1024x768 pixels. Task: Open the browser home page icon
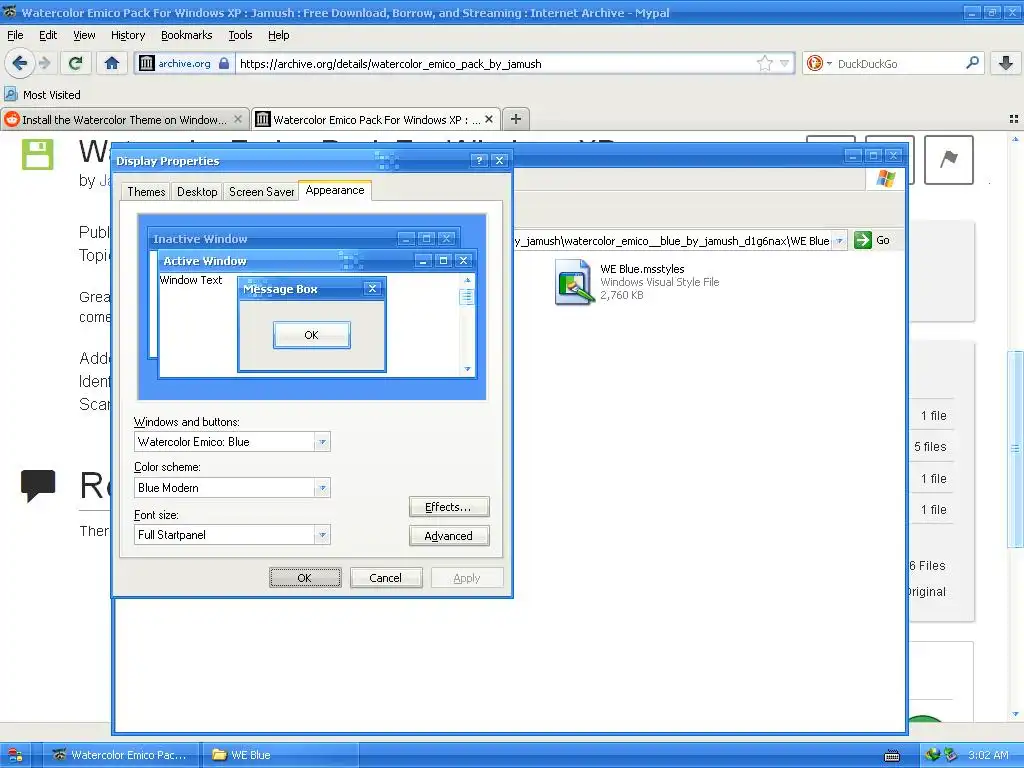(x=112, y=63)
